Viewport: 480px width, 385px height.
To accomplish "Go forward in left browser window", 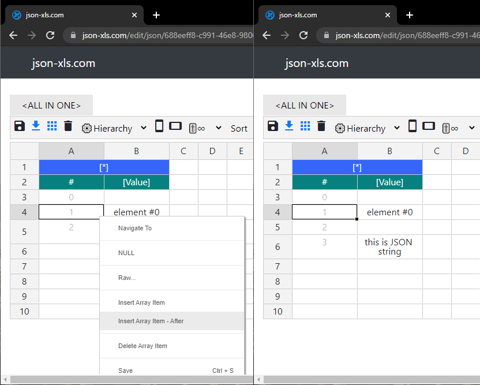I will click(x=32, y=35).
